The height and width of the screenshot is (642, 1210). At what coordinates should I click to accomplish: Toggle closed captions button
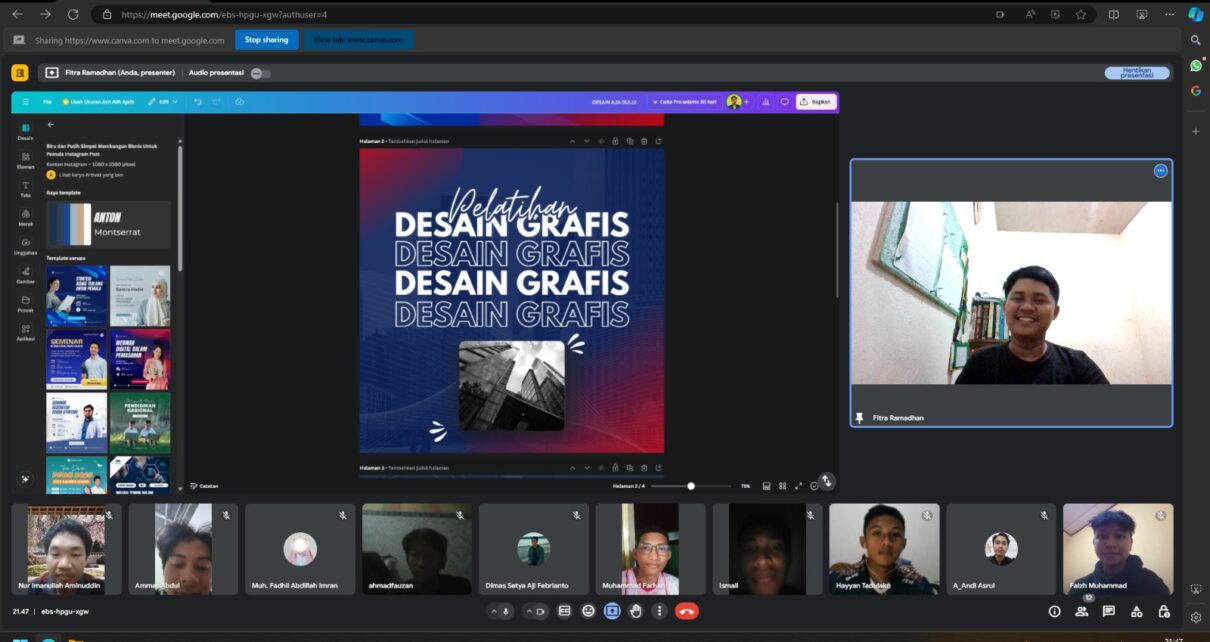tap(564, 611)
